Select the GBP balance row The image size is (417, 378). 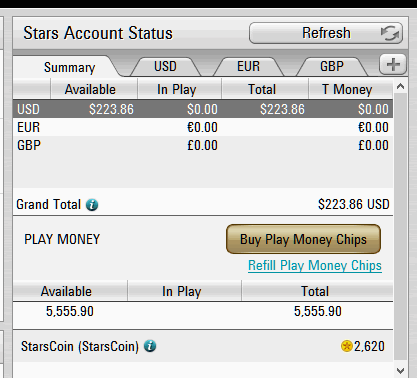coord(203,145)
